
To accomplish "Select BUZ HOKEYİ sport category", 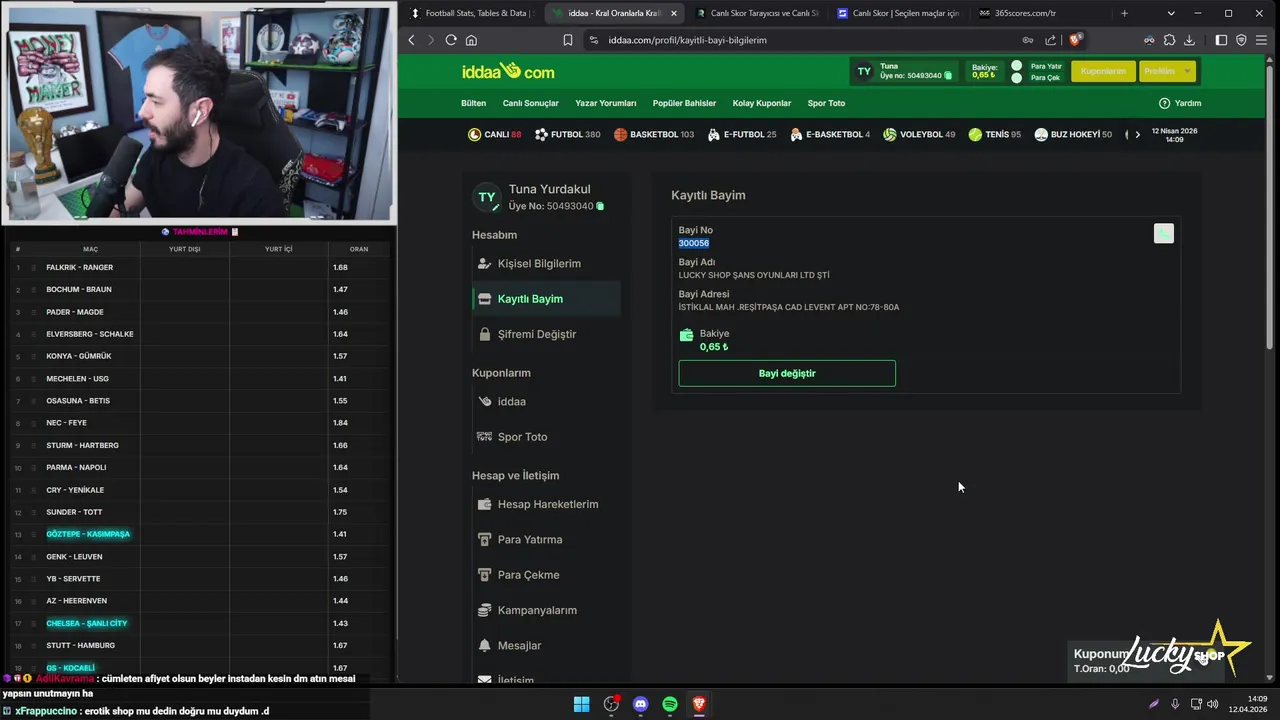I will tap(1073, 134).
